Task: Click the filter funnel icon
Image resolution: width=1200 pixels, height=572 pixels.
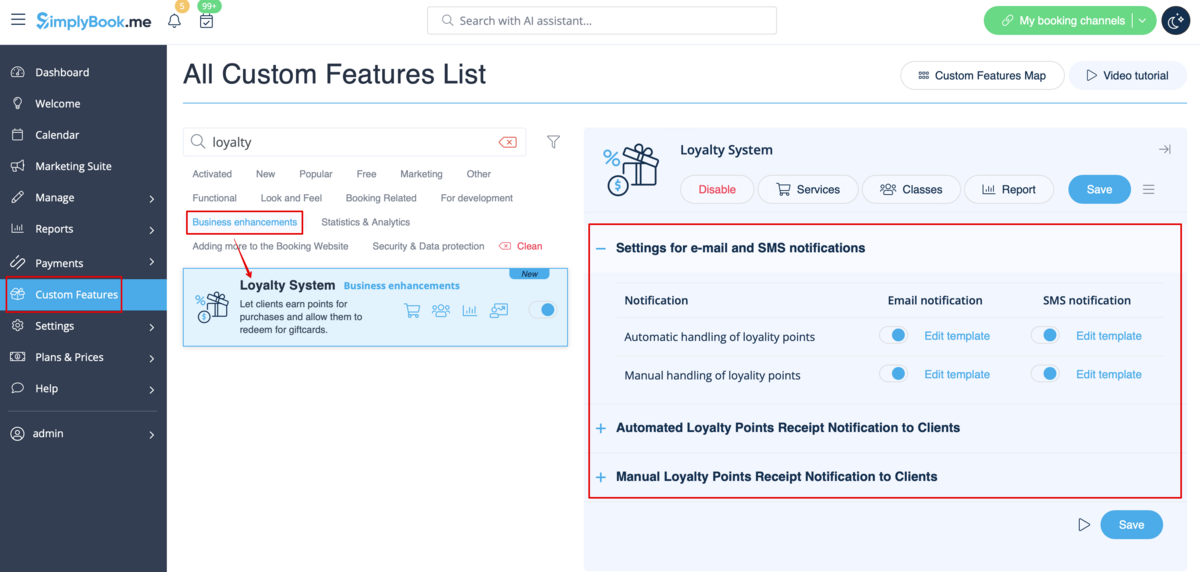Action: [553, 142]
